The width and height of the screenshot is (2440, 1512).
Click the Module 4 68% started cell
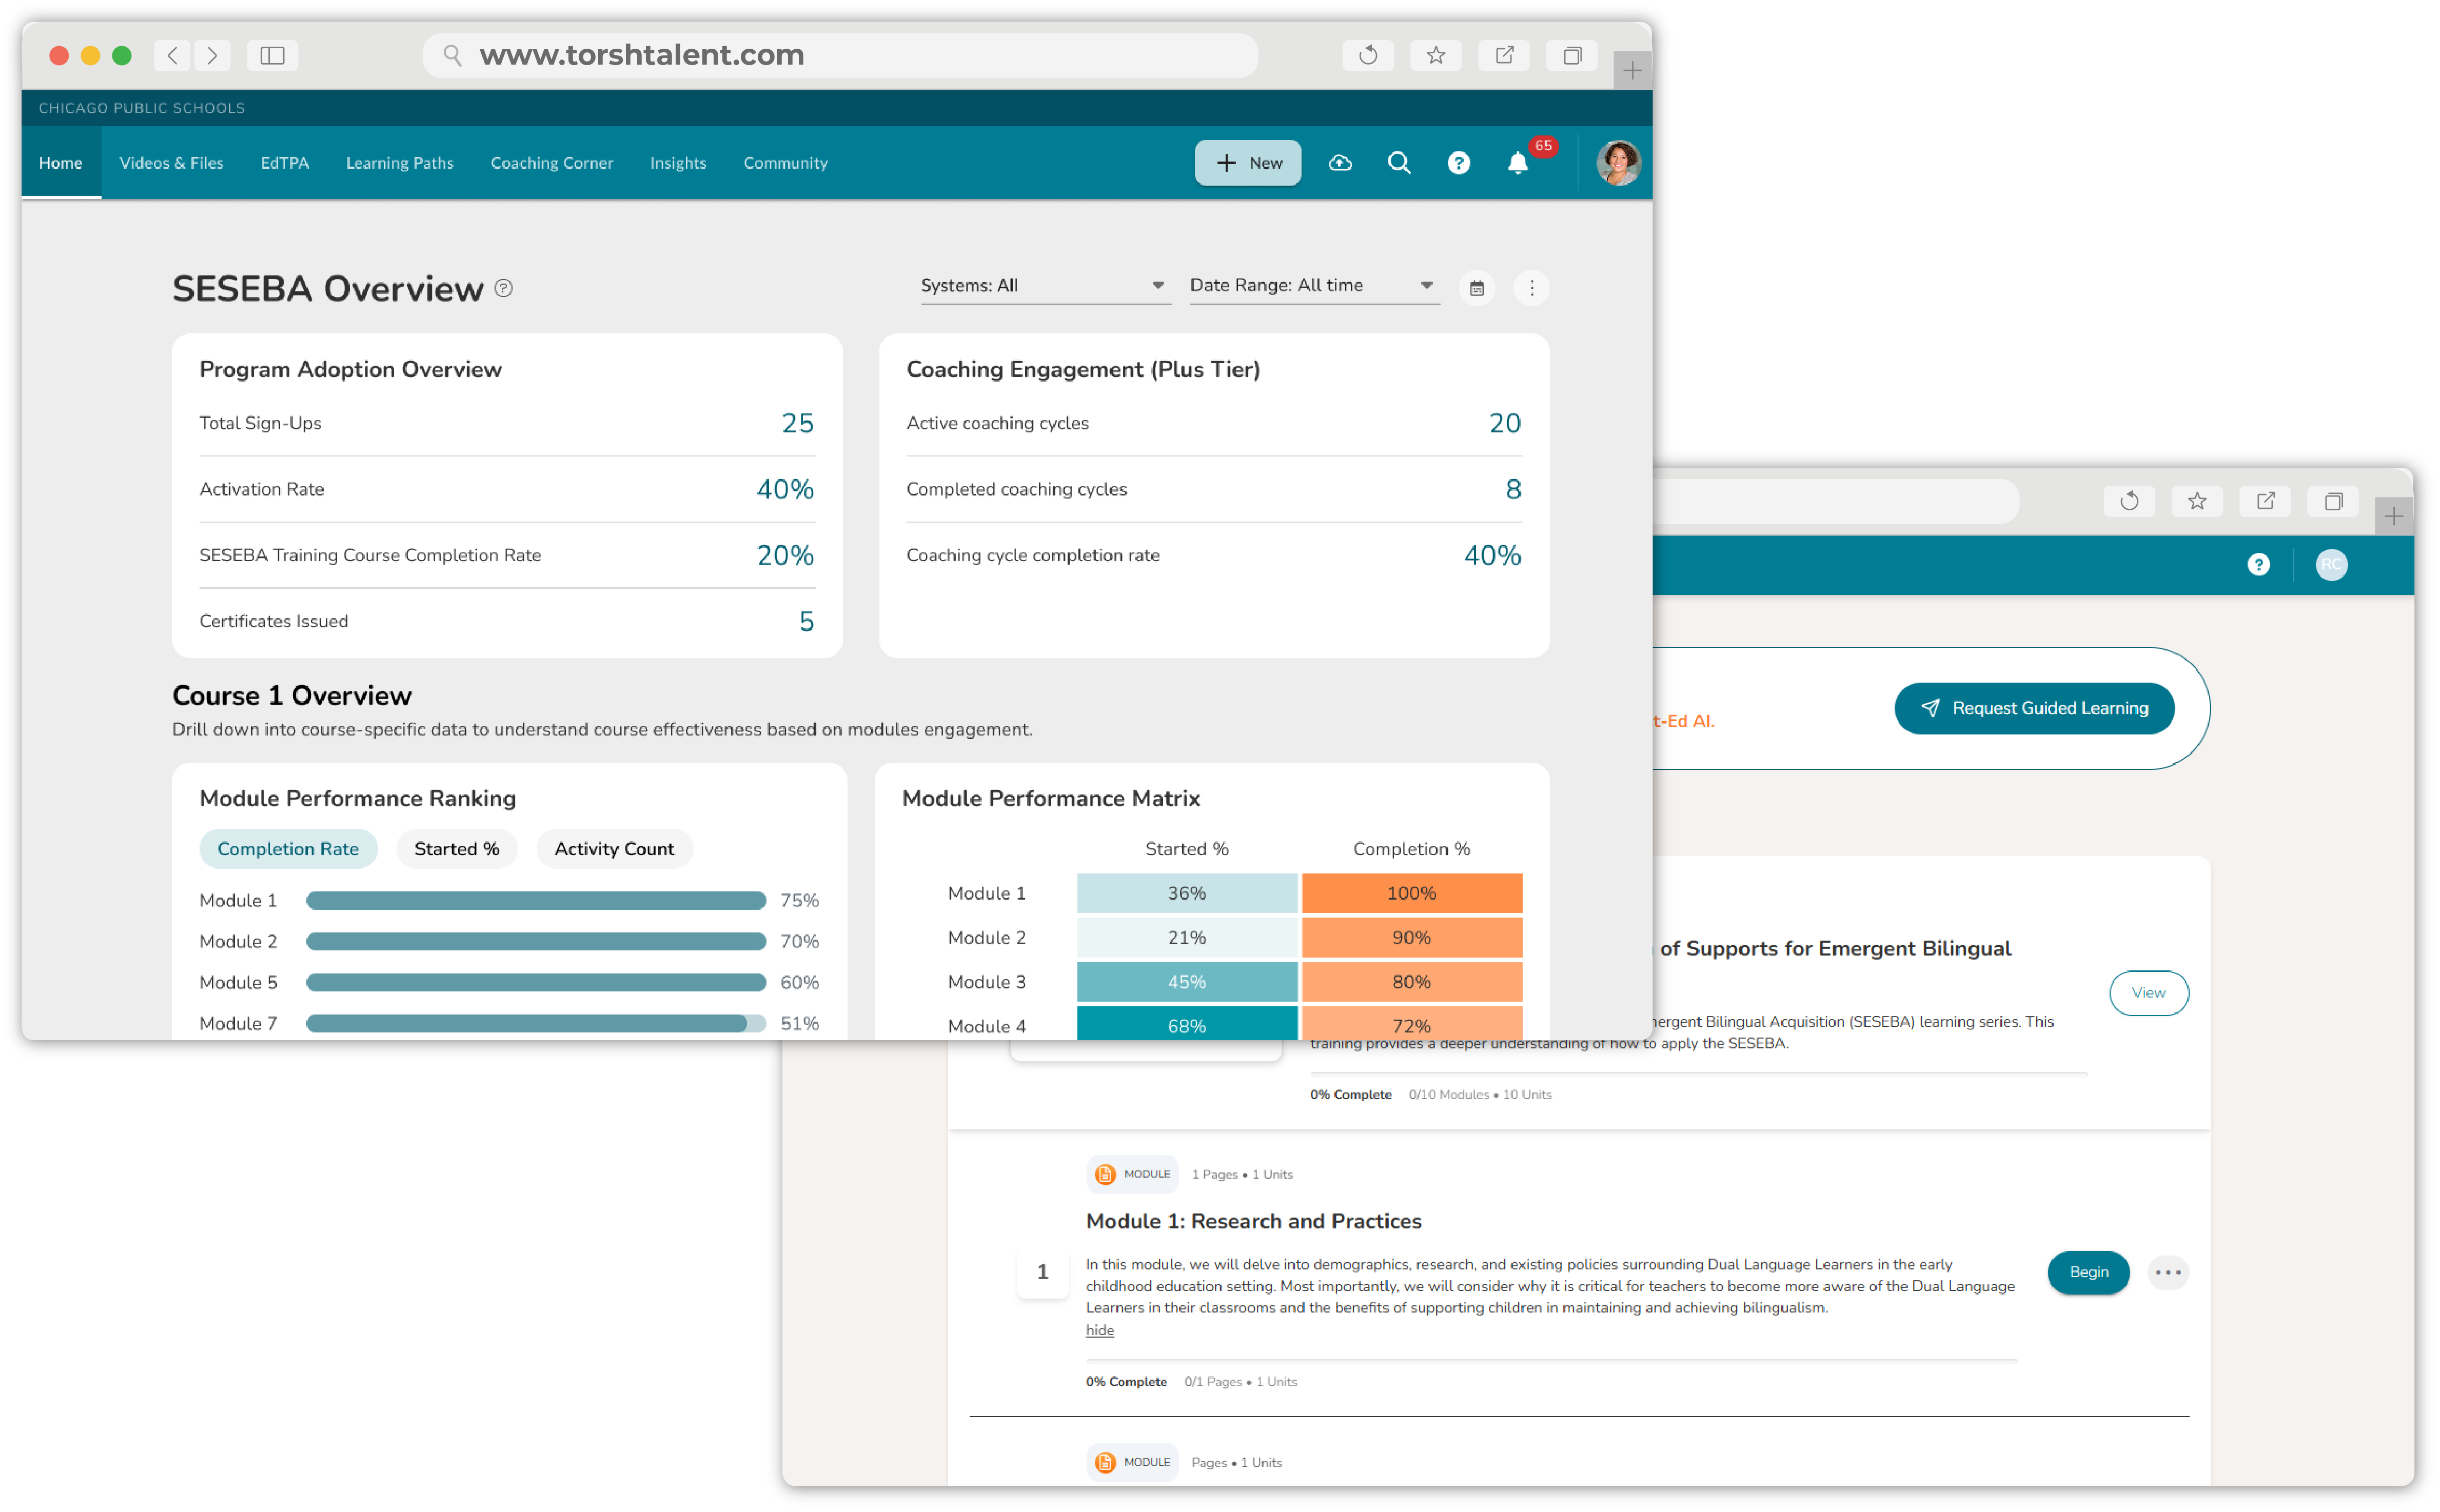coord(1187,1024)
